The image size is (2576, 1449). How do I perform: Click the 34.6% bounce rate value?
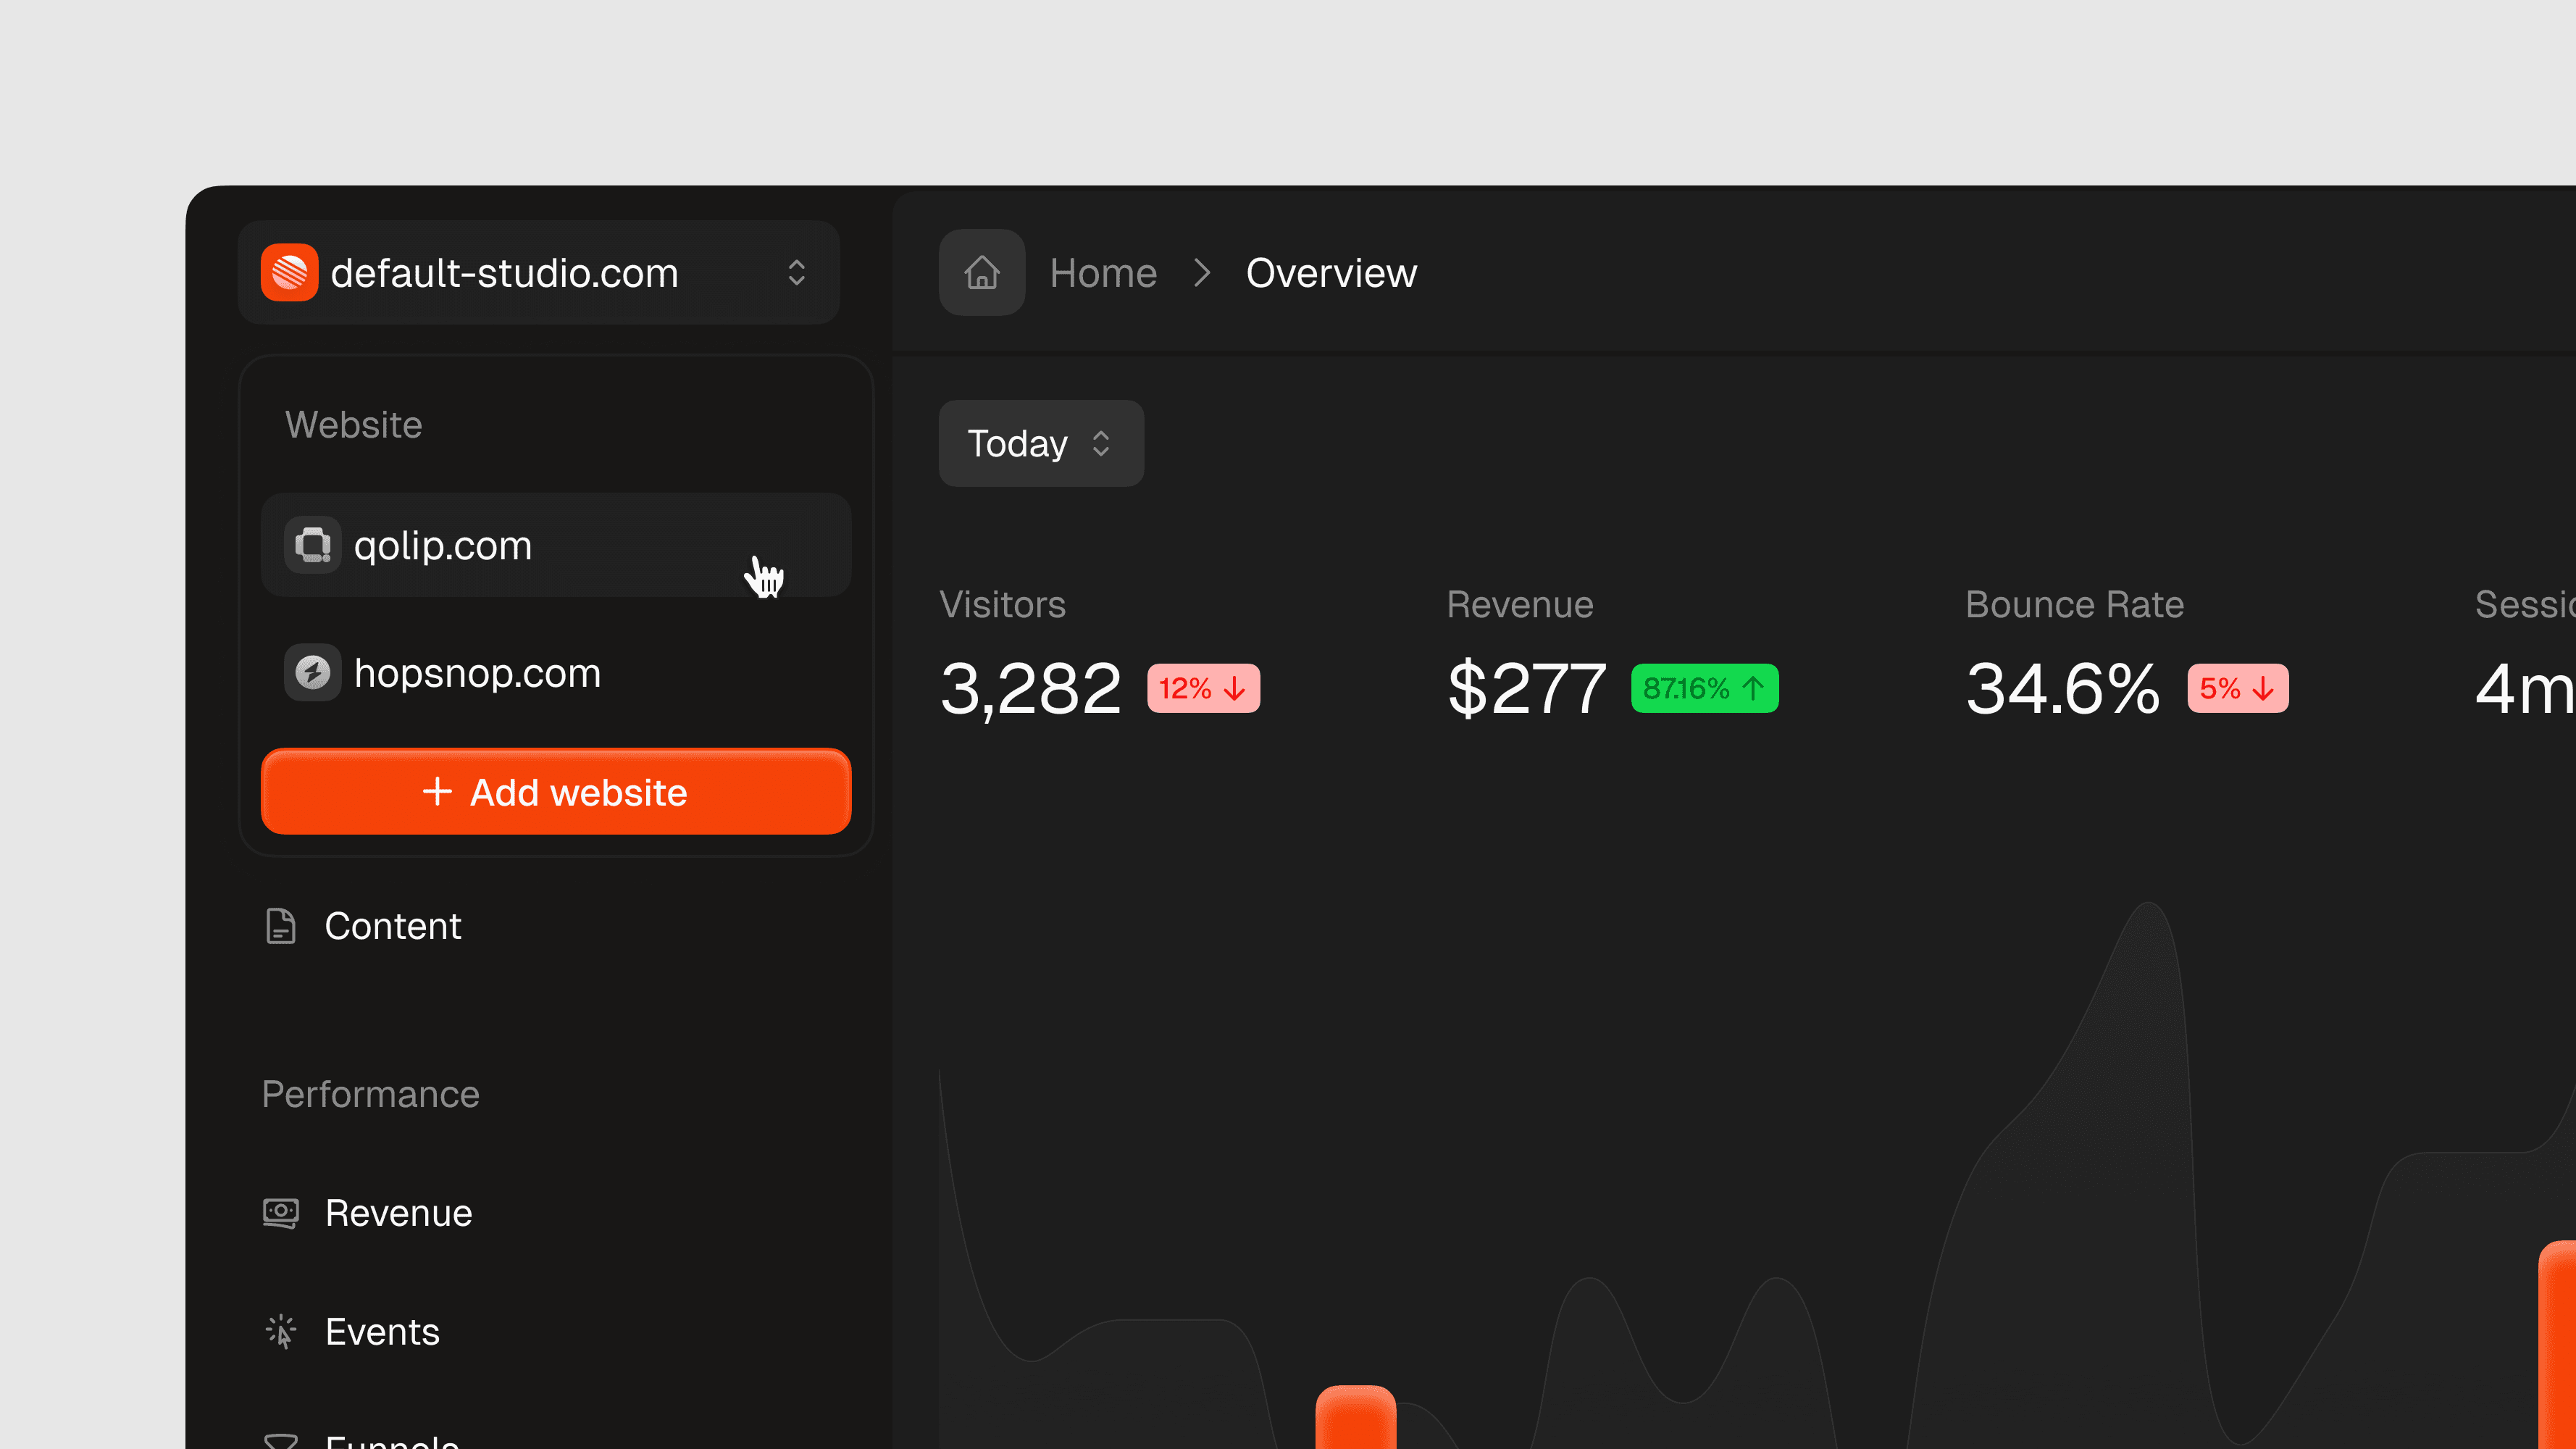coord(2063,688)
